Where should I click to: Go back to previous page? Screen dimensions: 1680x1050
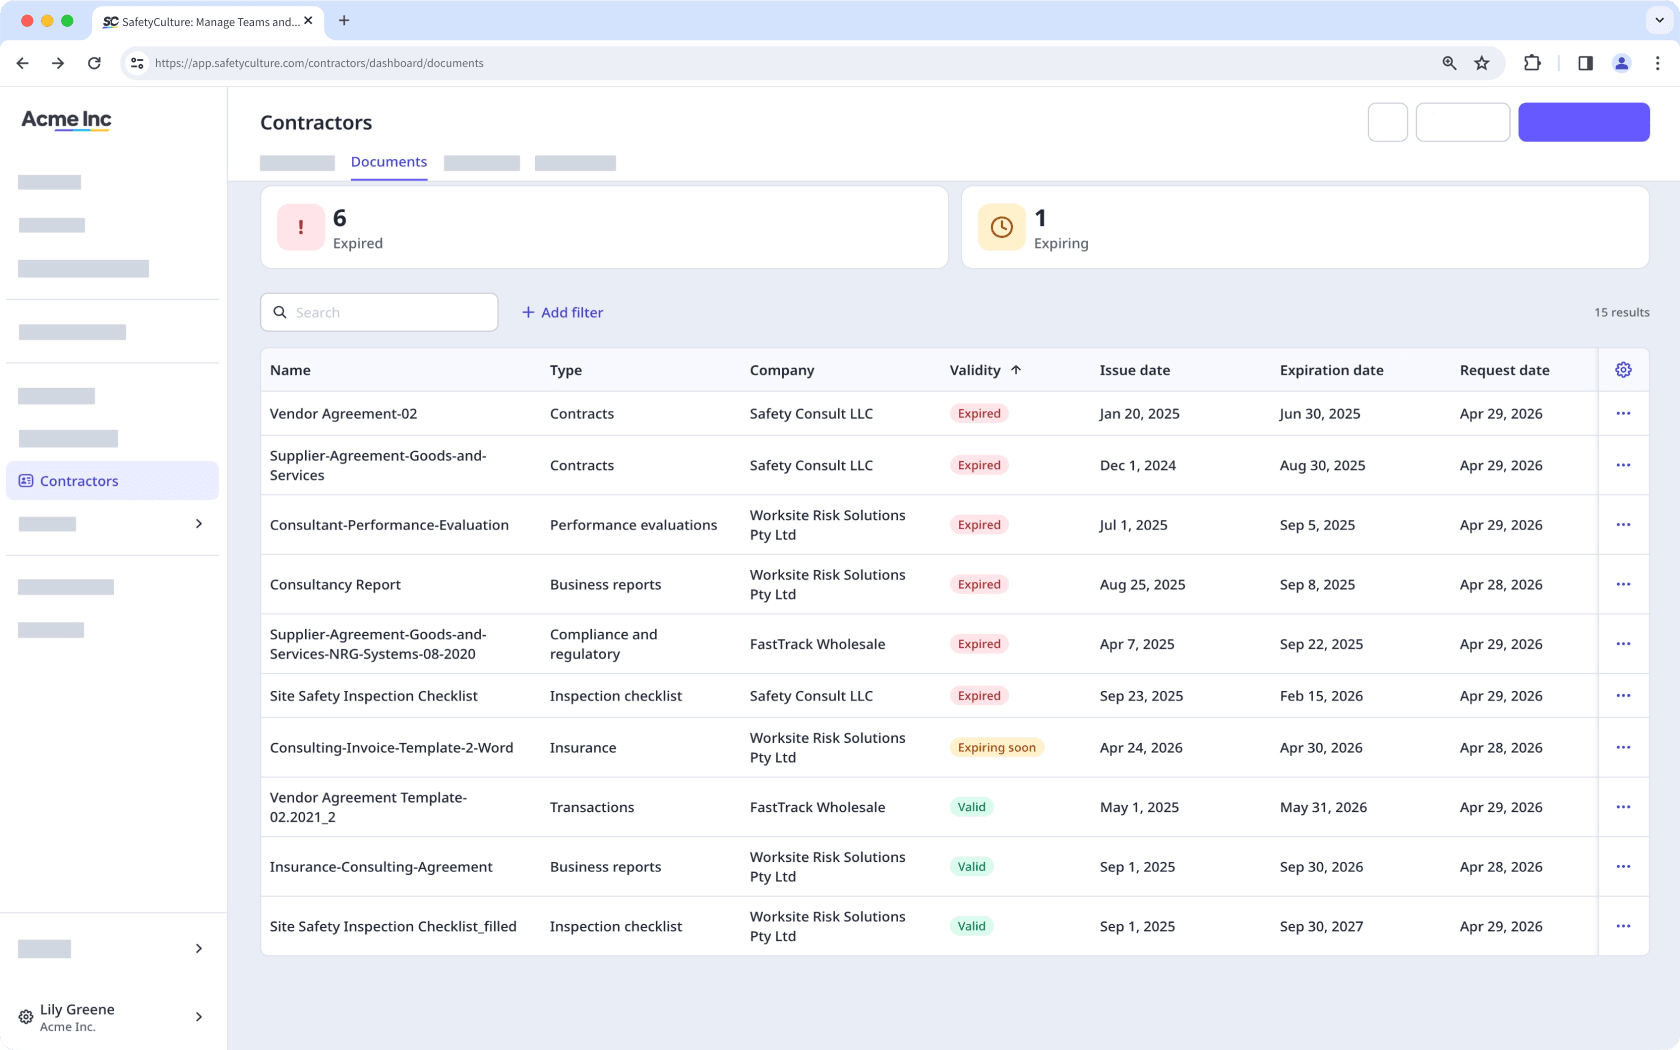(x=23, y=63)
